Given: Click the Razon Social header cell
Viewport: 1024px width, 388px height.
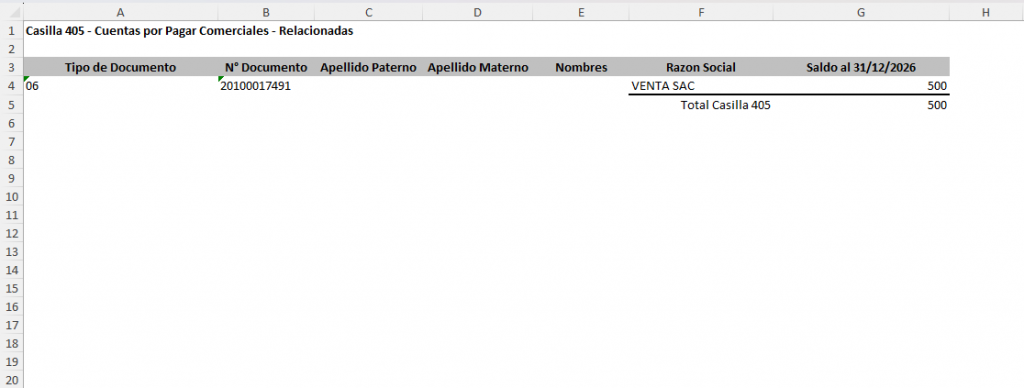Looking at the screenshot, I should (x=701, y=67).
